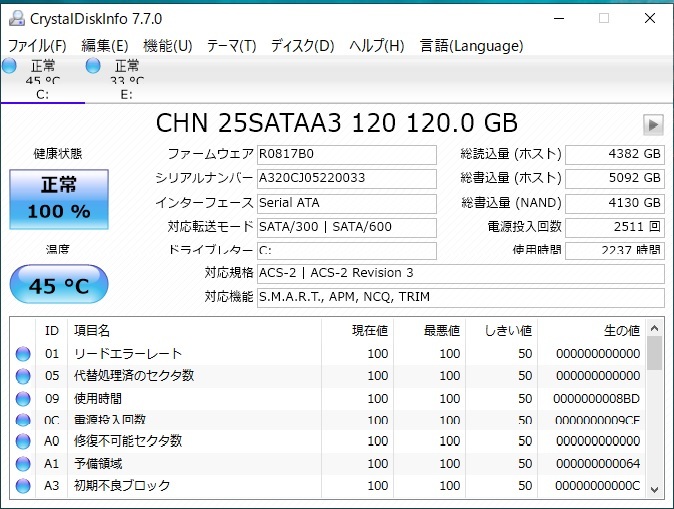Click the status icon for attribute A0
Viewport: 674px width, 509px height.
(x=23, y=441)
